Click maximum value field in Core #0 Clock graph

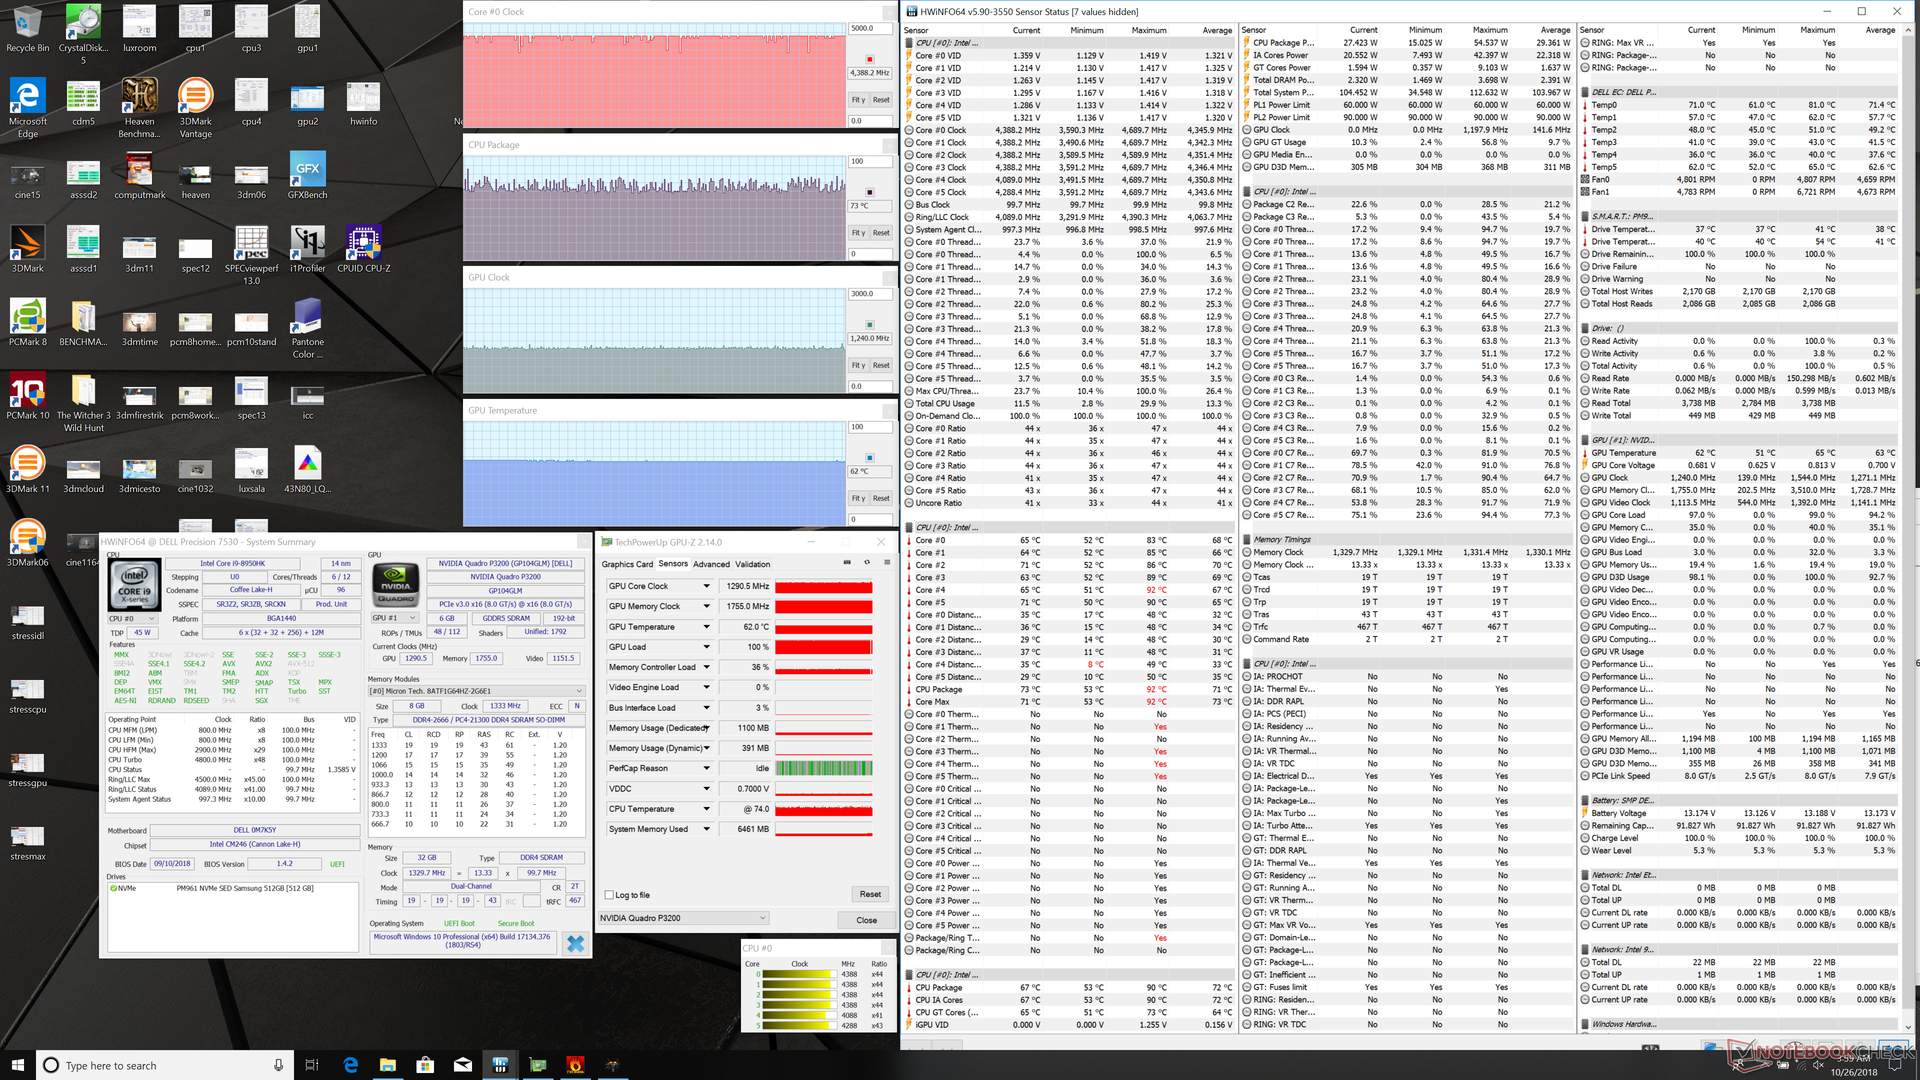(869, 28)
